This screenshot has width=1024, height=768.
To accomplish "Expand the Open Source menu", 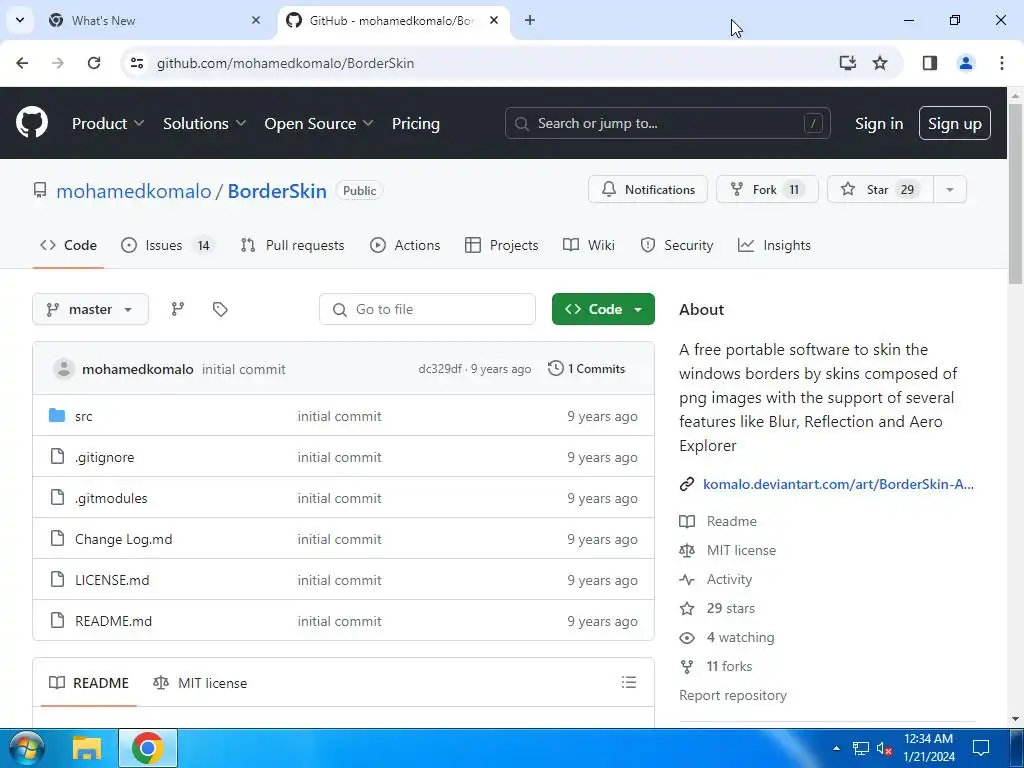I will click(x=319, y=123).
